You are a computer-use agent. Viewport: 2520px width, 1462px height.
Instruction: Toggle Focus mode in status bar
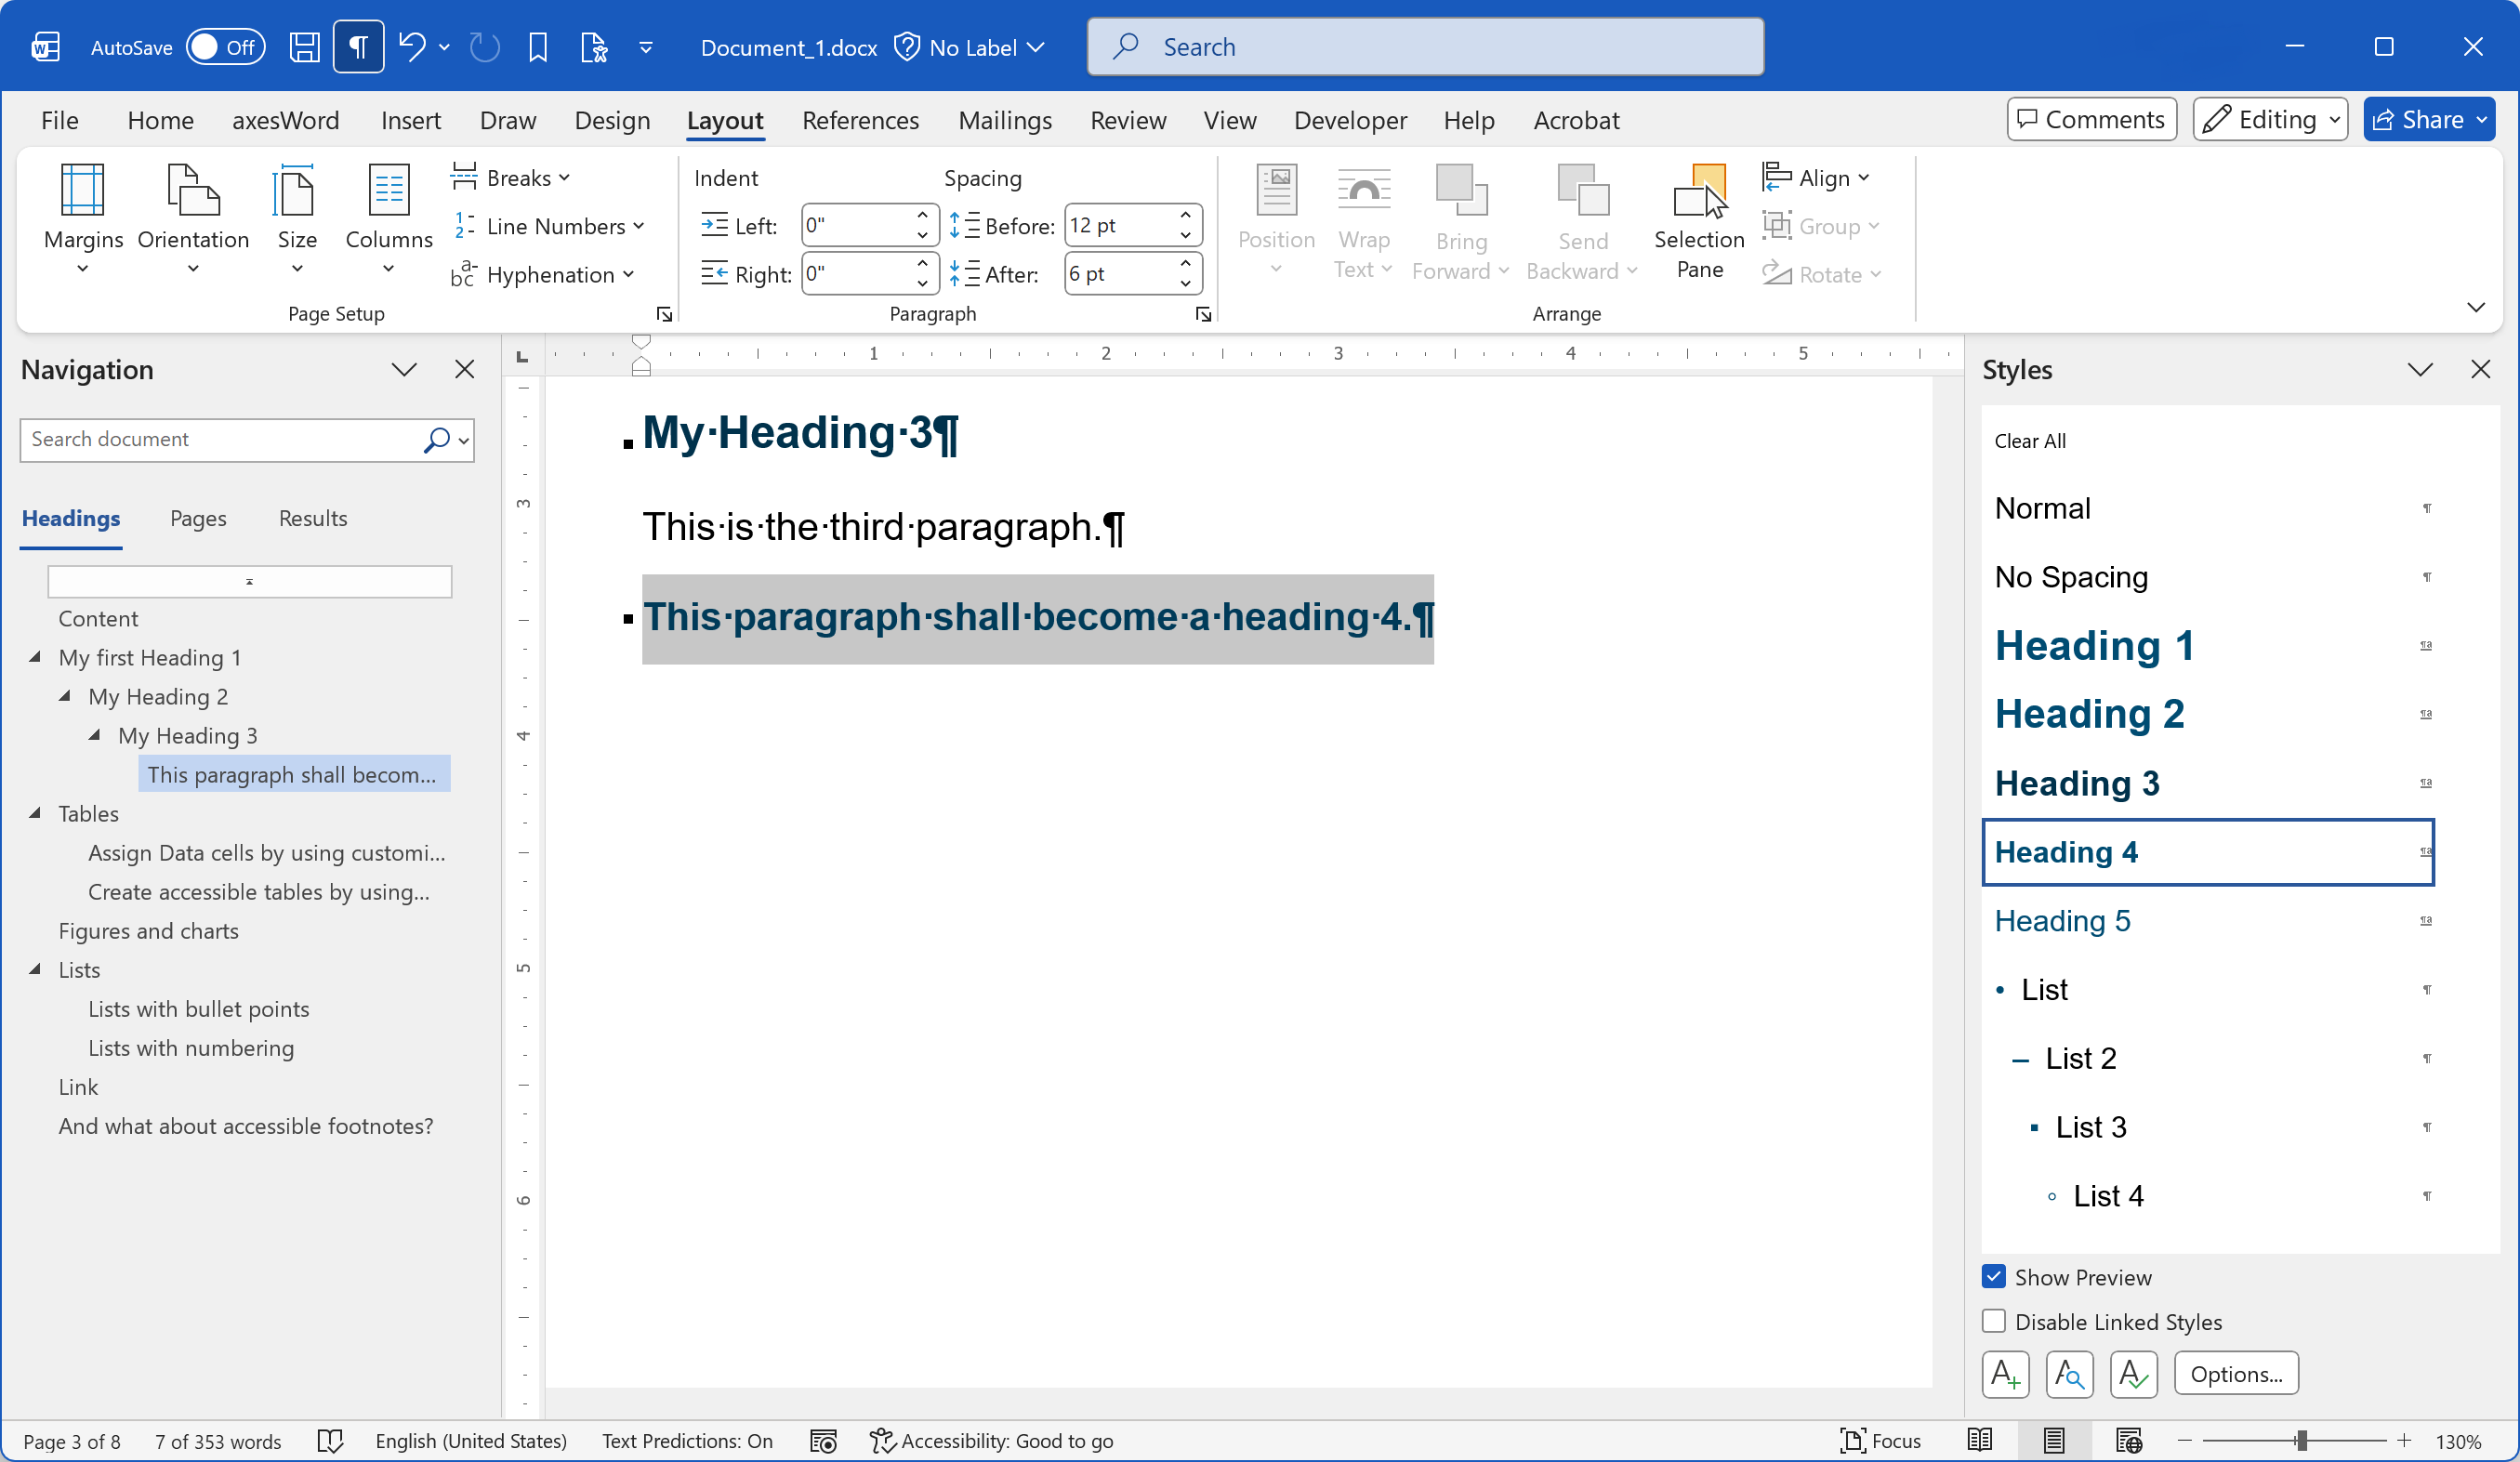(1880, 1441)
